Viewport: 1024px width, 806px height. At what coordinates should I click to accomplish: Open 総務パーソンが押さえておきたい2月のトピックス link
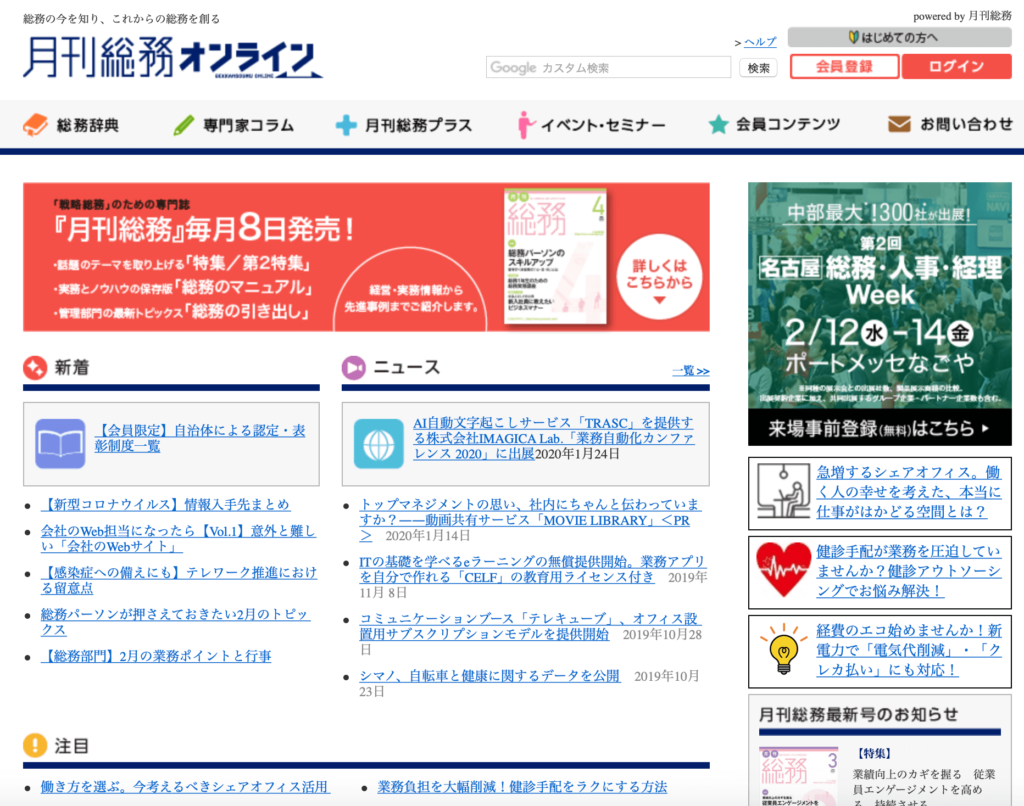[175, 622]
